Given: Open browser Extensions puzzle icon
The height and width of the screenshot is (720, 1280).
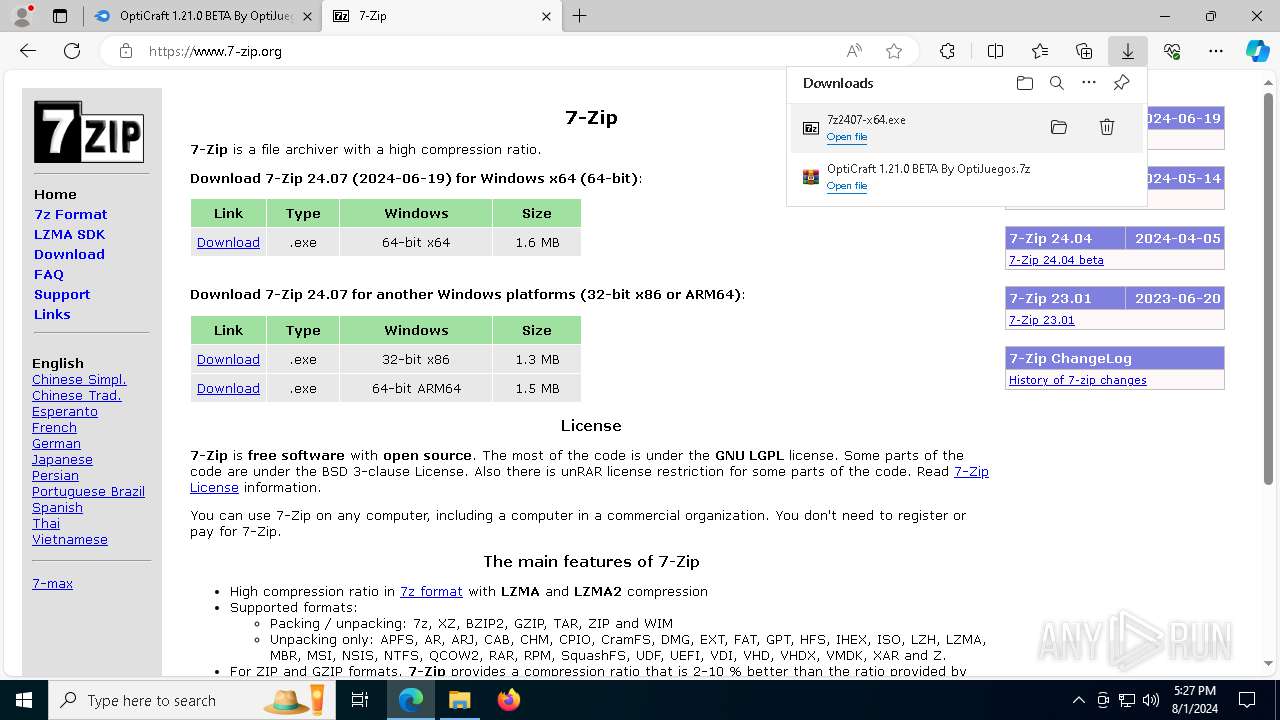Looking at the screenshot, I should pos(947,51).
